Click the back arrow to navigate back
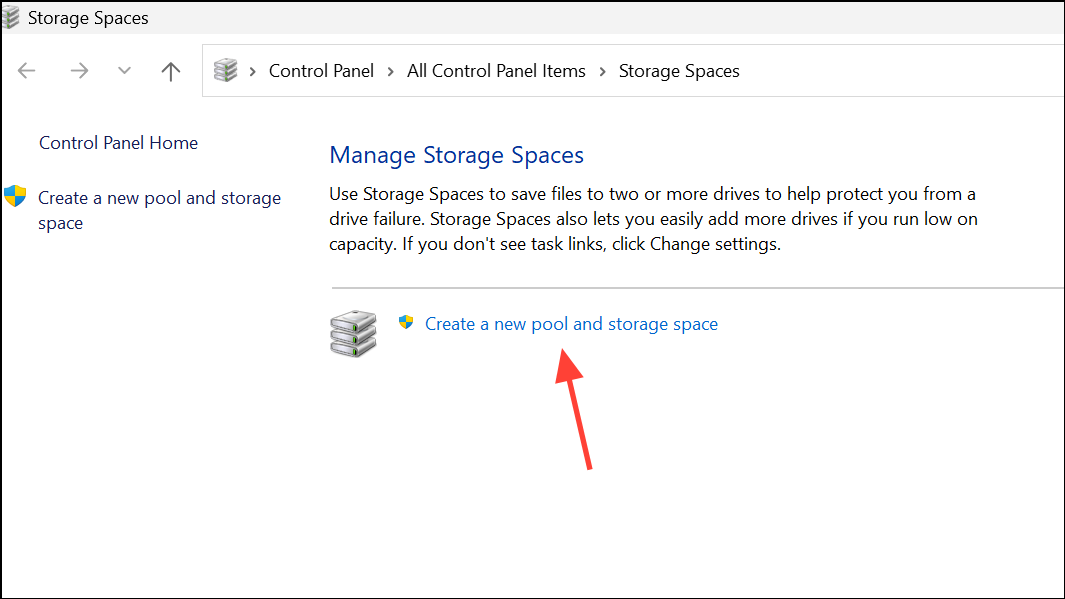1065x599 pixels. pos(25,70)
